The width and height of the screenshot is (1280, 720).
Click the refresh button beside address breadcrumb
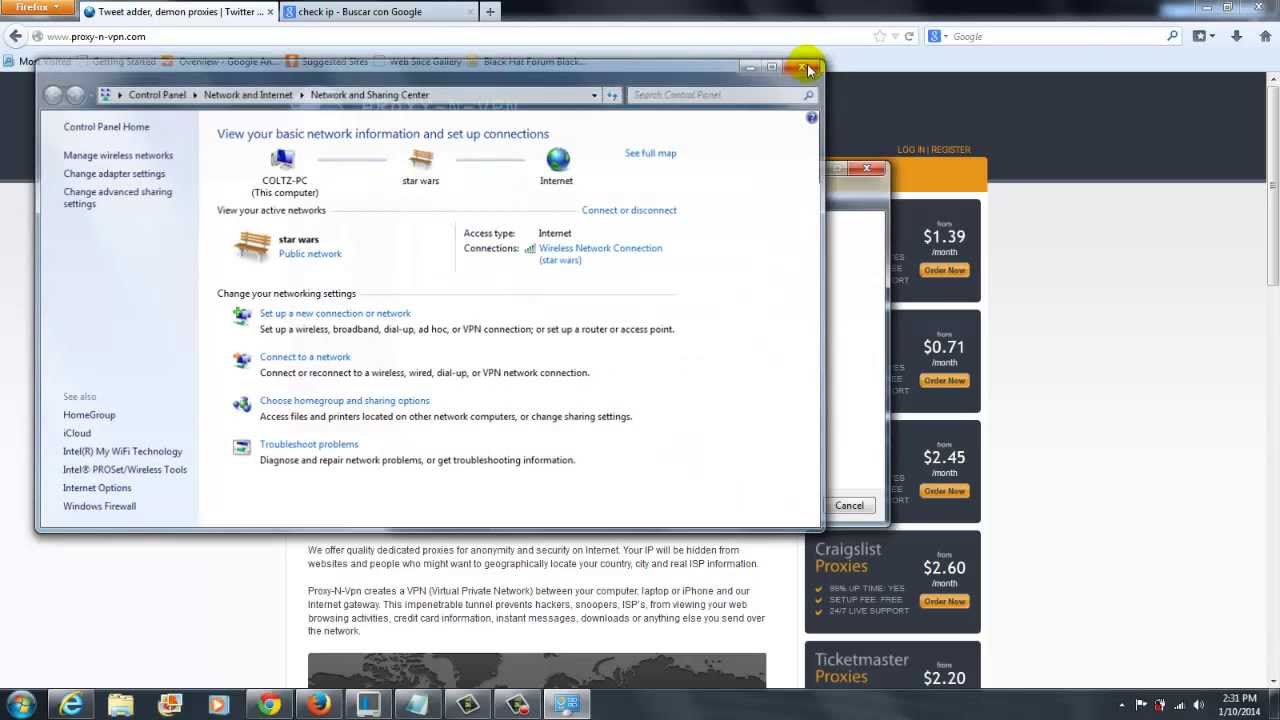[612, 95]
